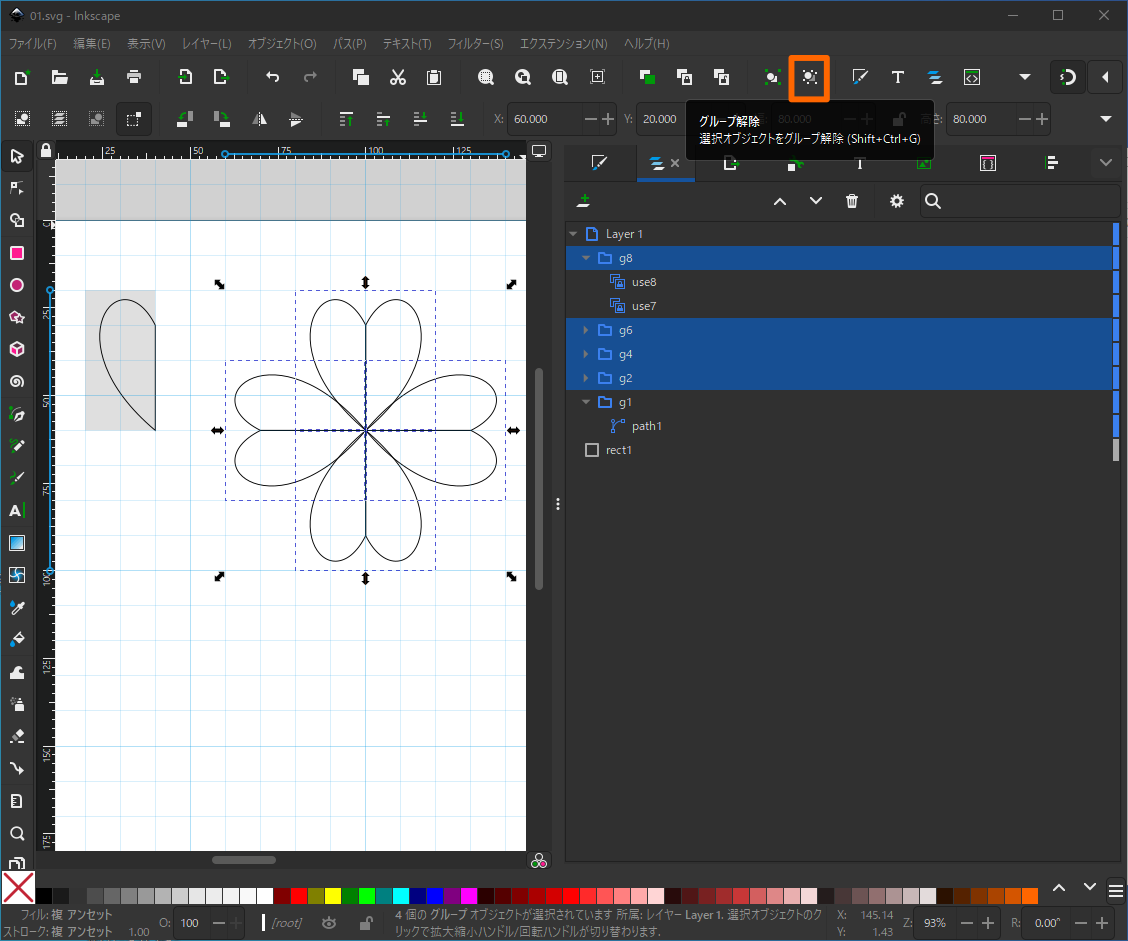Open the XML editor icon
Viewport: 1128px width, 941px height.
[x=972, y=77]
